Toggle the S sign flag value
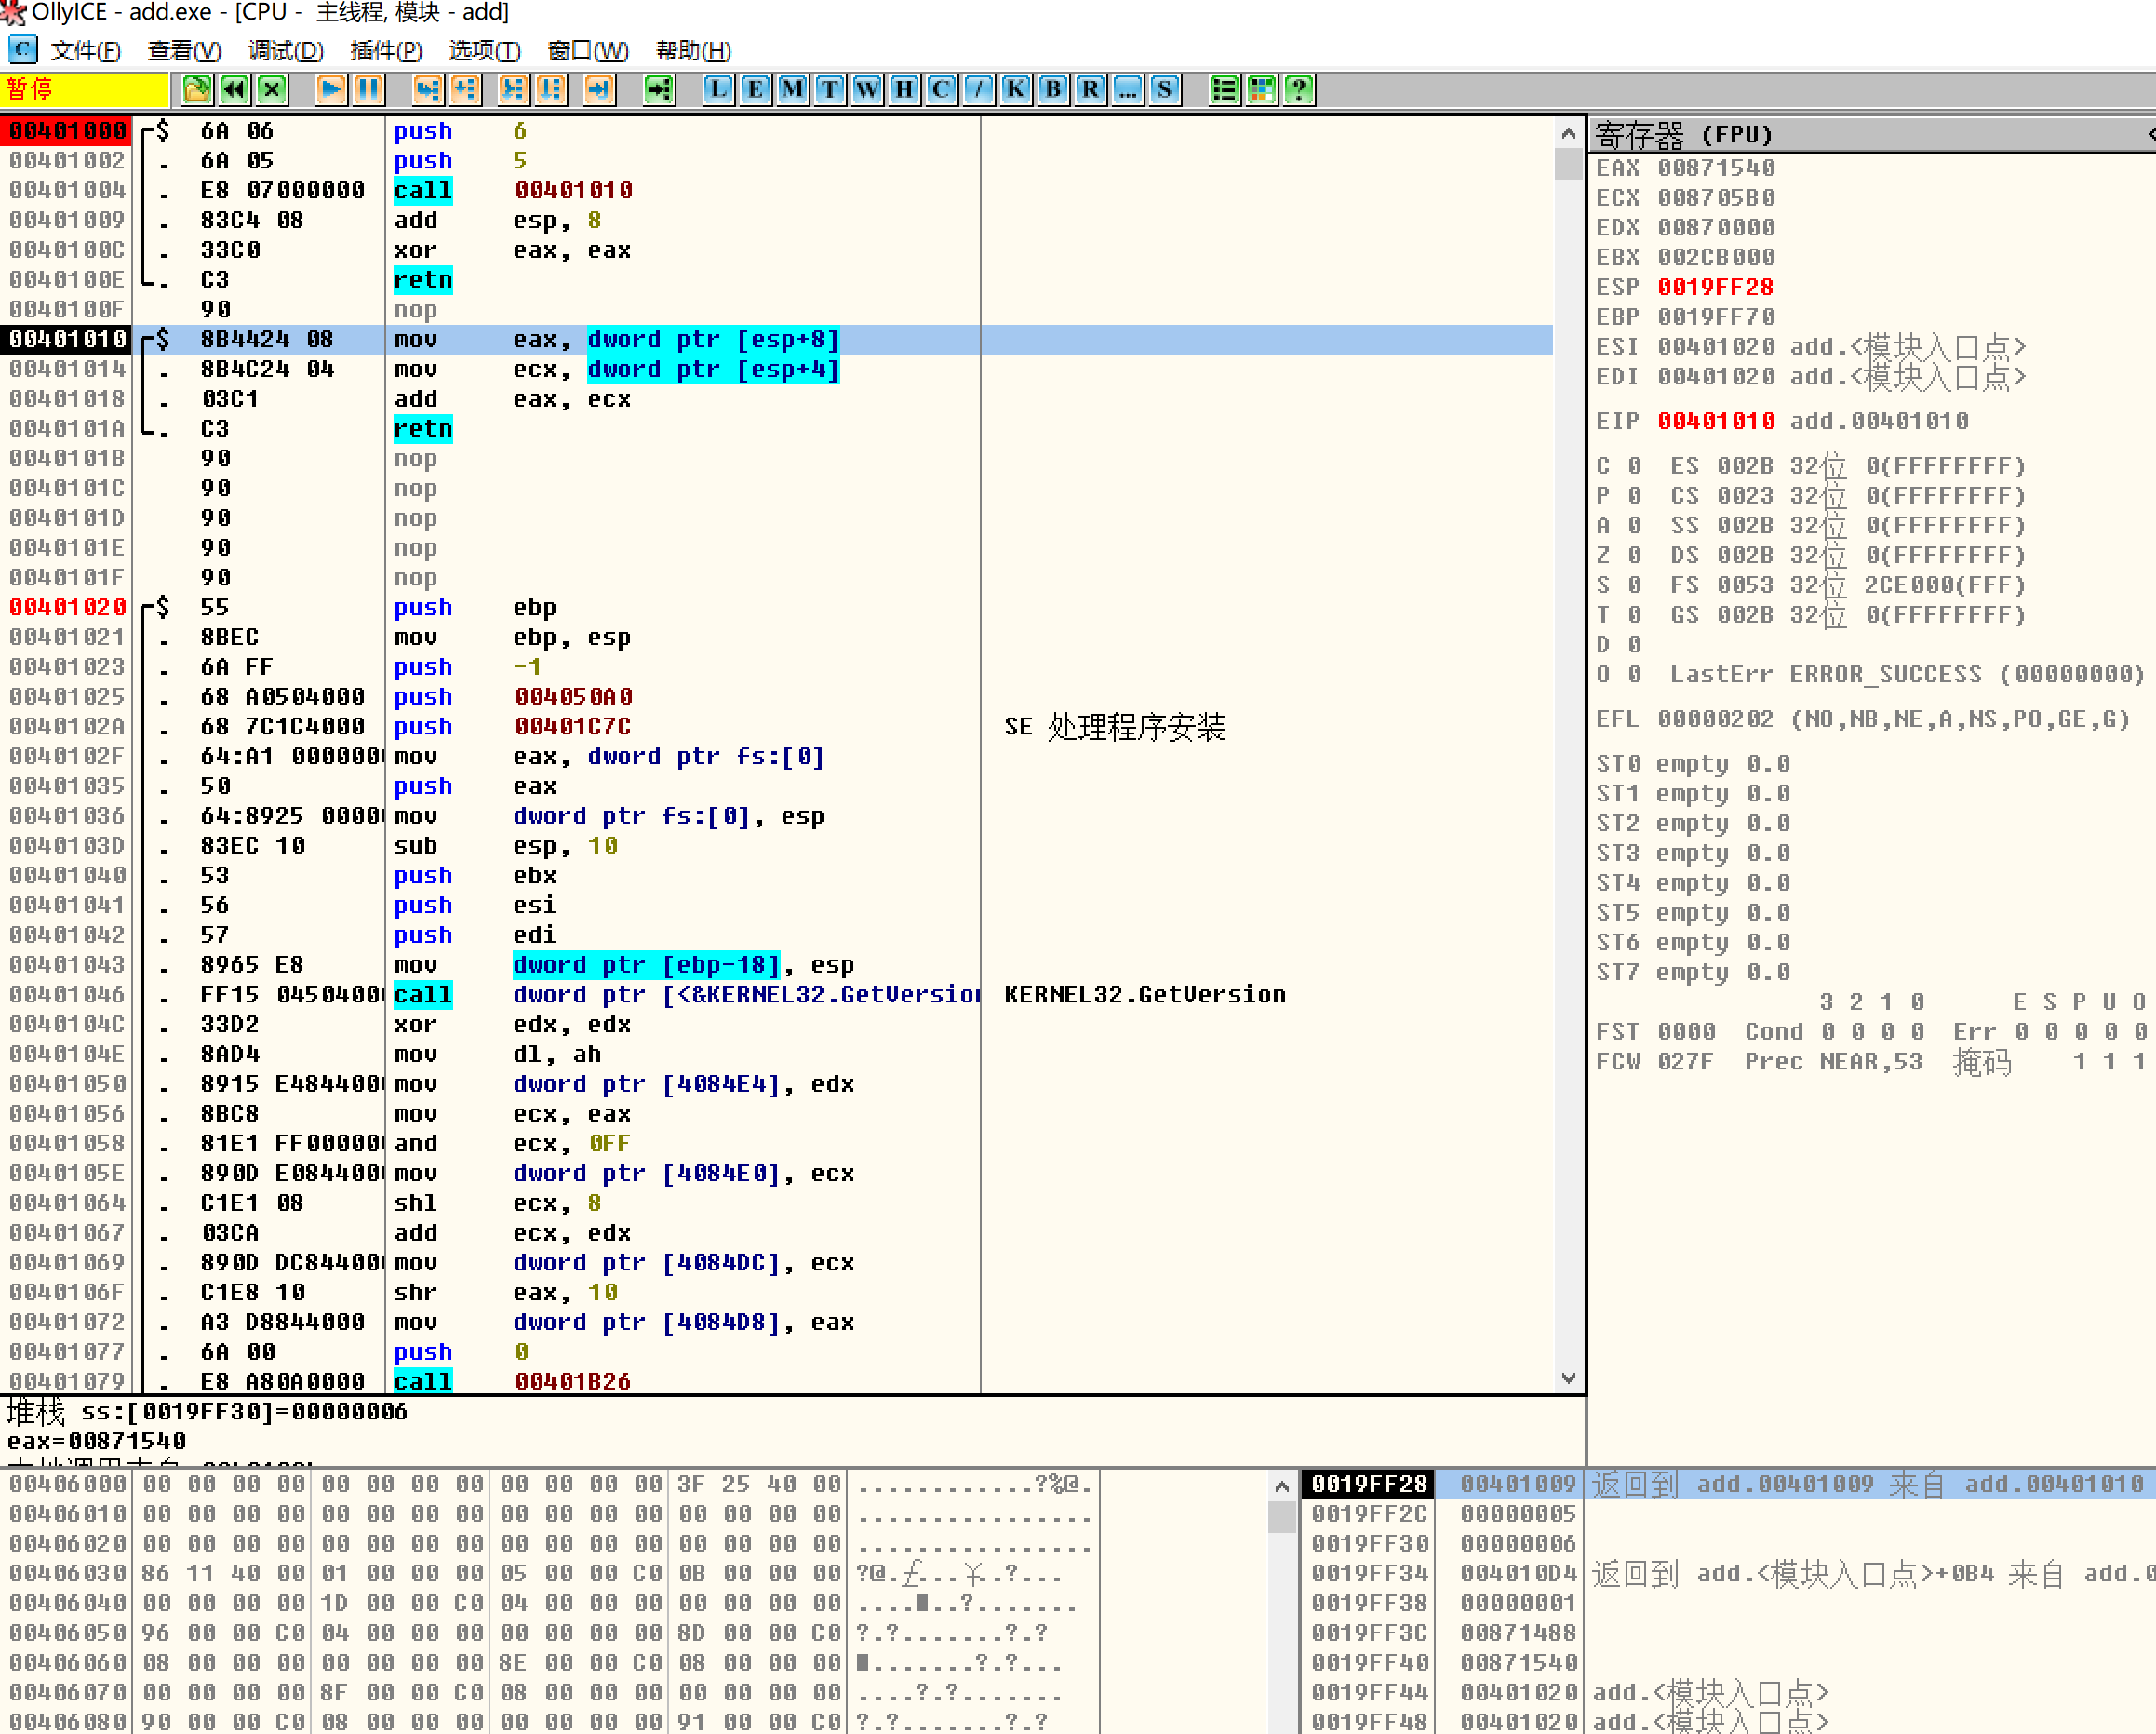This screenshot has height=1734, width=2156. (x=1634, y=585)
